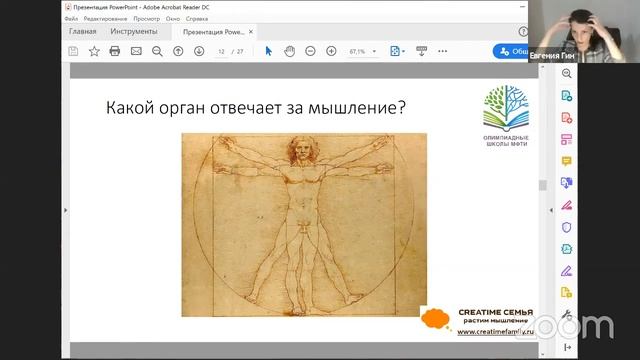Open the www.creatimefamily.ru link
The height and width of the screenshot is (360, 640).
[x=495, y=332]
